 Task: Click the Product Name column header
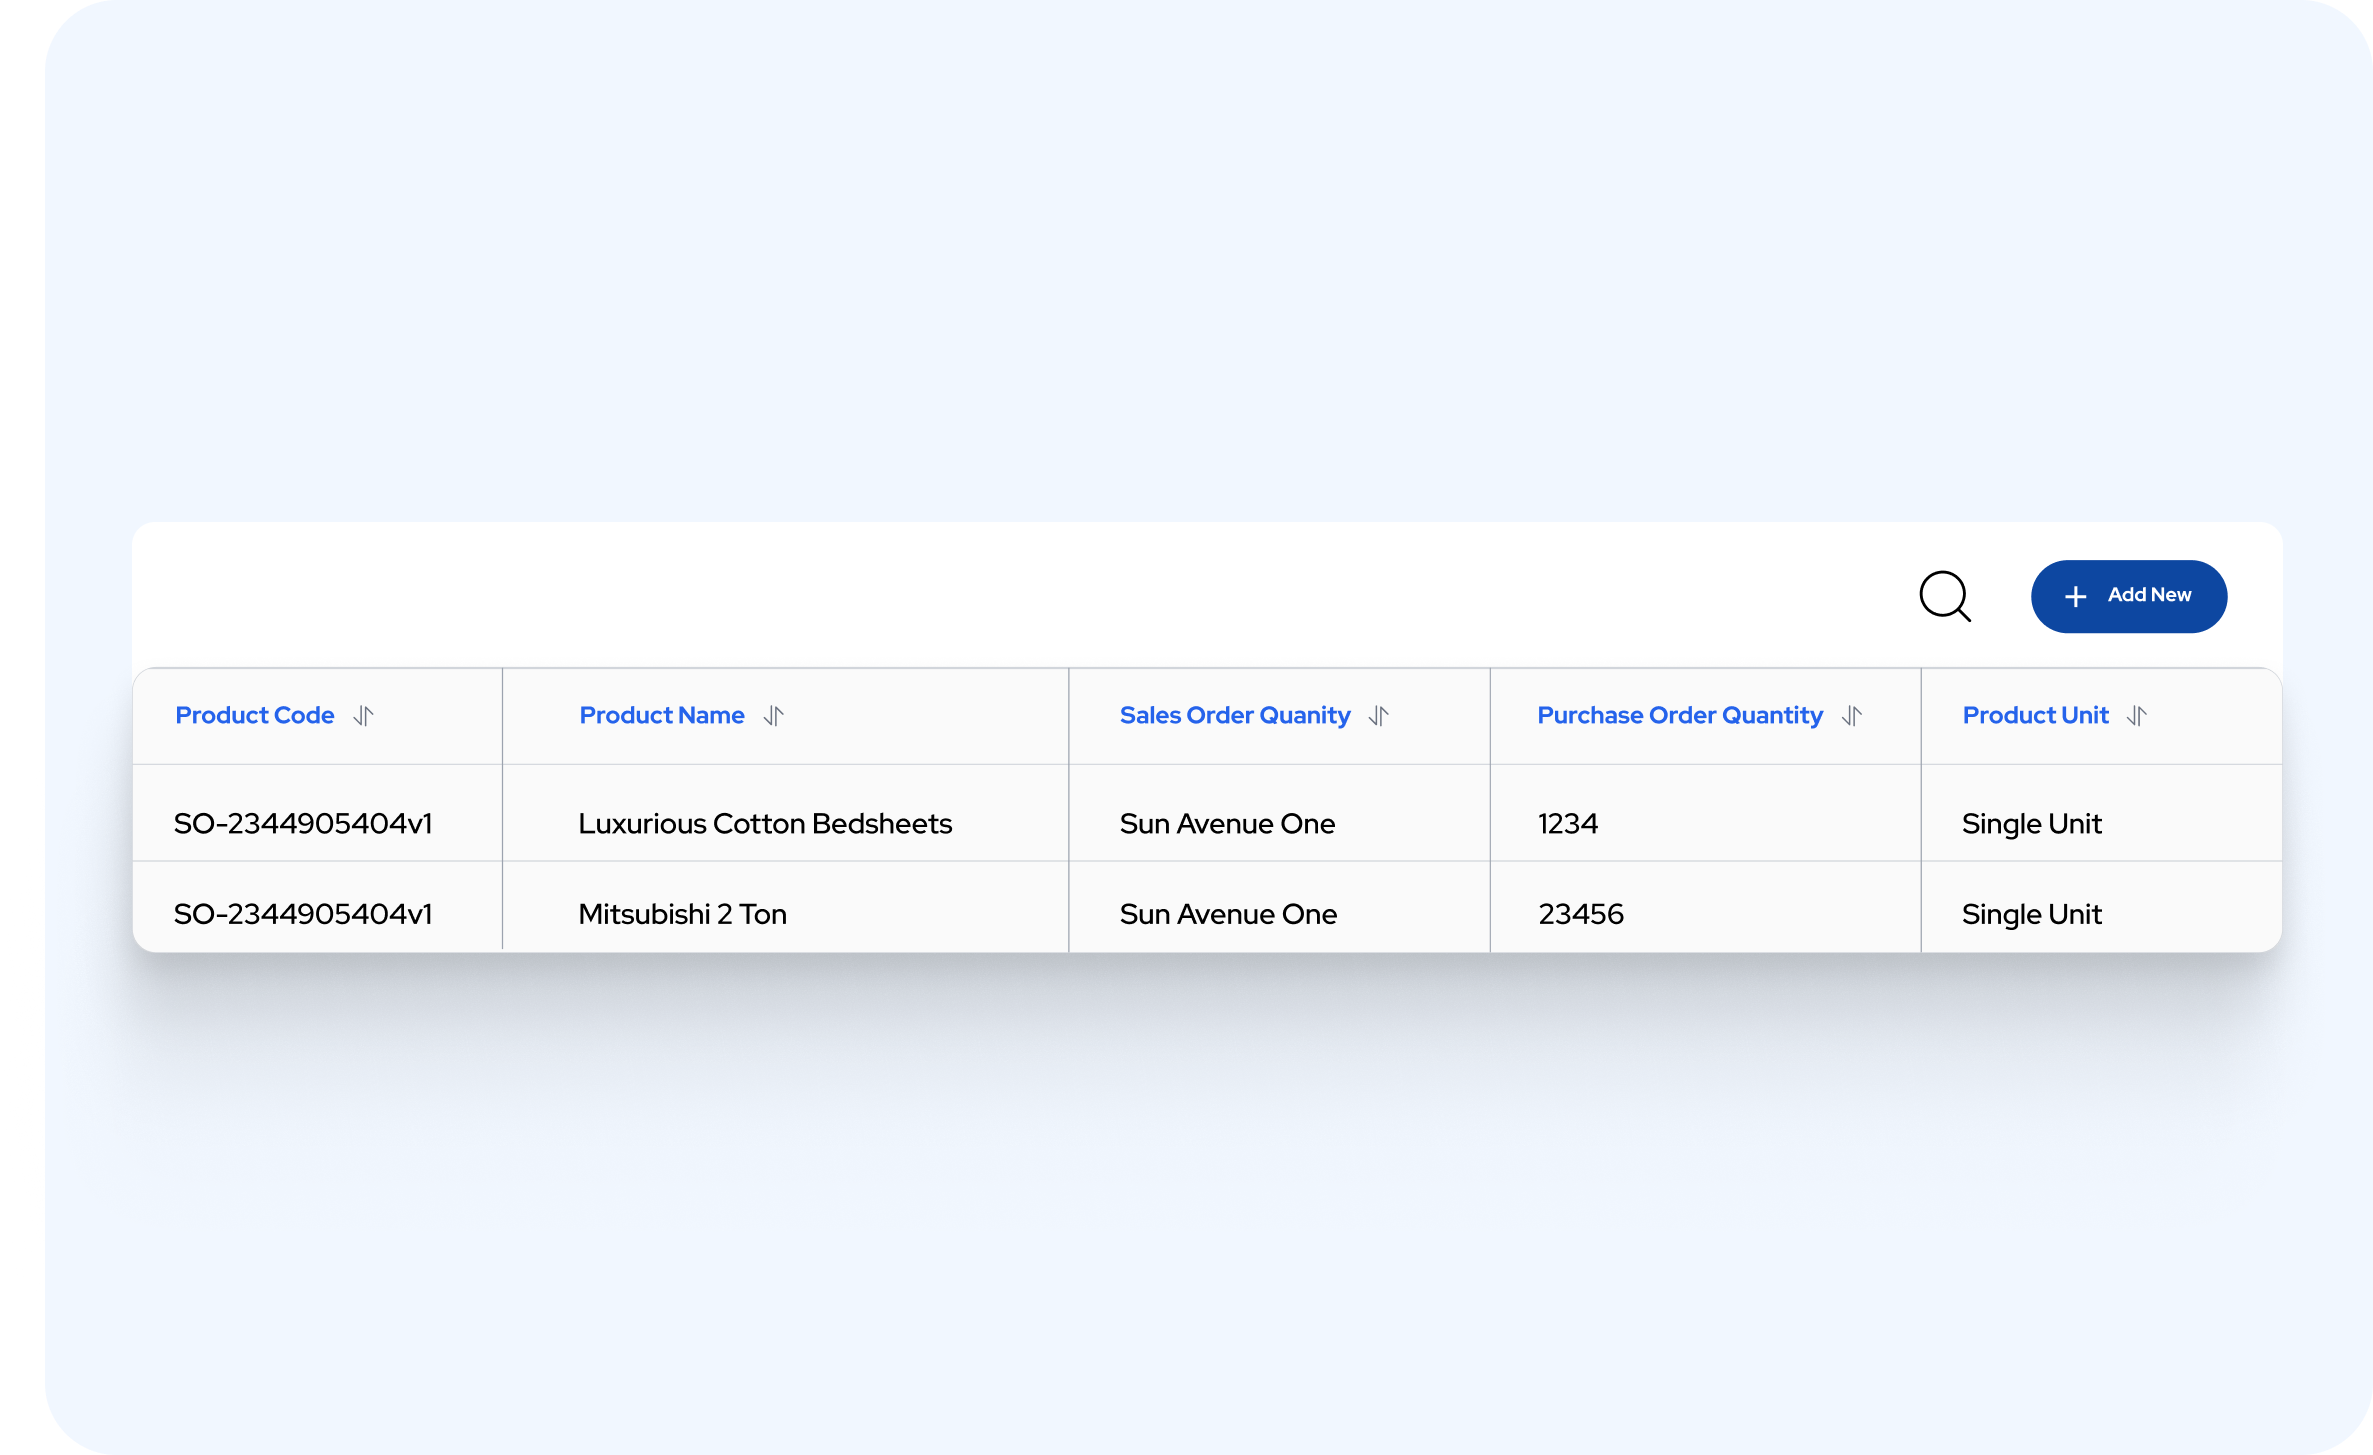(661, 716)
